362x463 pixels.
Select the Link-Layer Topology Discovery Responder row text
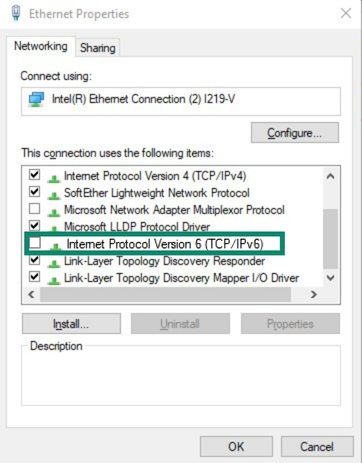164,261
